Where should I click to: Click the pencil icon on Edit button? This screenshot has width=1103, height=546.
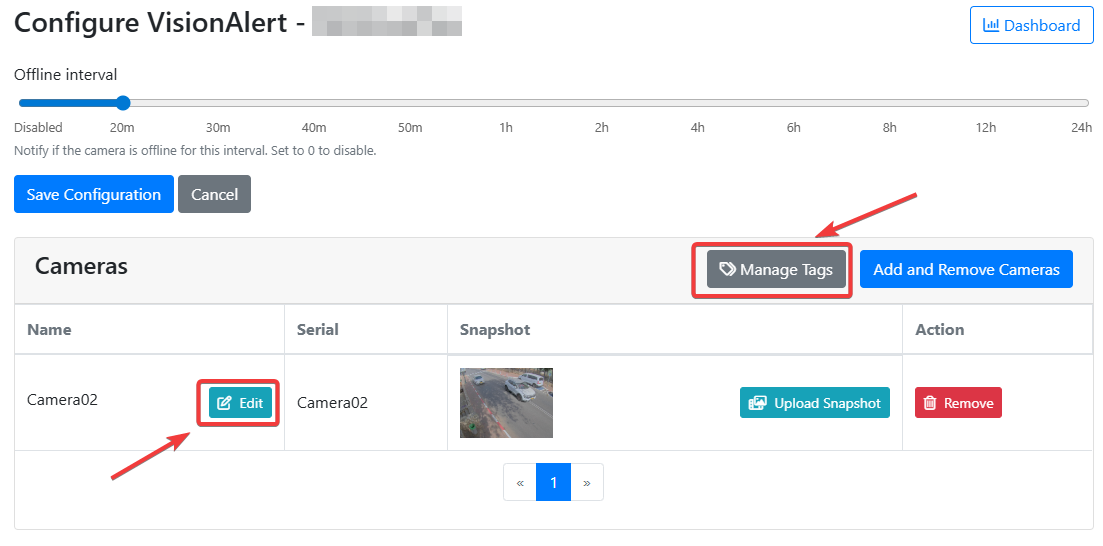click(225, 403)
